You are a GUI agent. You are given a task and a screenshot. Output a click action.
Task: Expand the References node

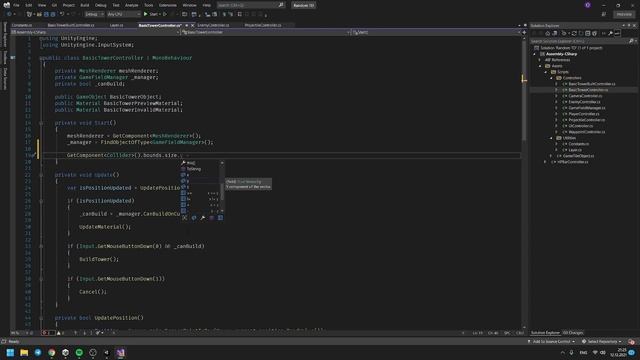tap(540, 60)
